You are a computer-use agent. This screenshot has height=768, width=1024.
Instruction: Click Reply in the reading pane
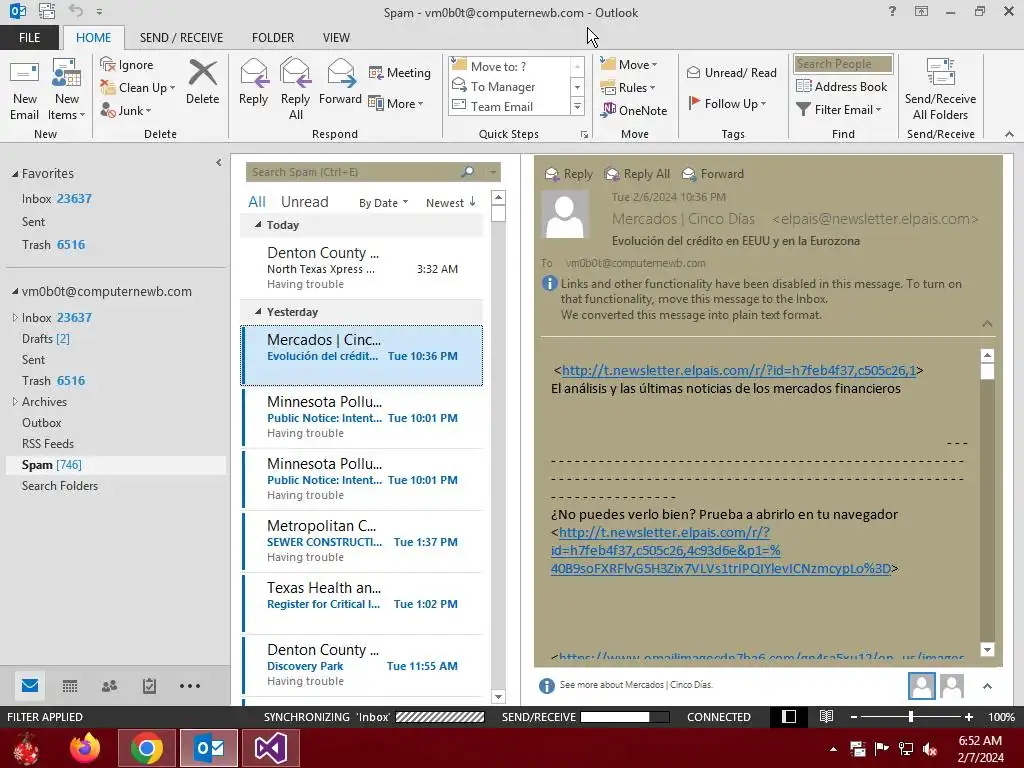click(569, 174)
